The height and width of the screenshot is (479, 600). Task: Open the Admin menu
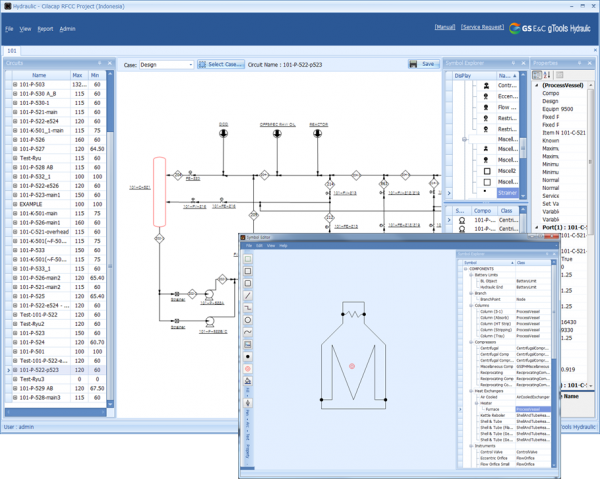[67, 29]
